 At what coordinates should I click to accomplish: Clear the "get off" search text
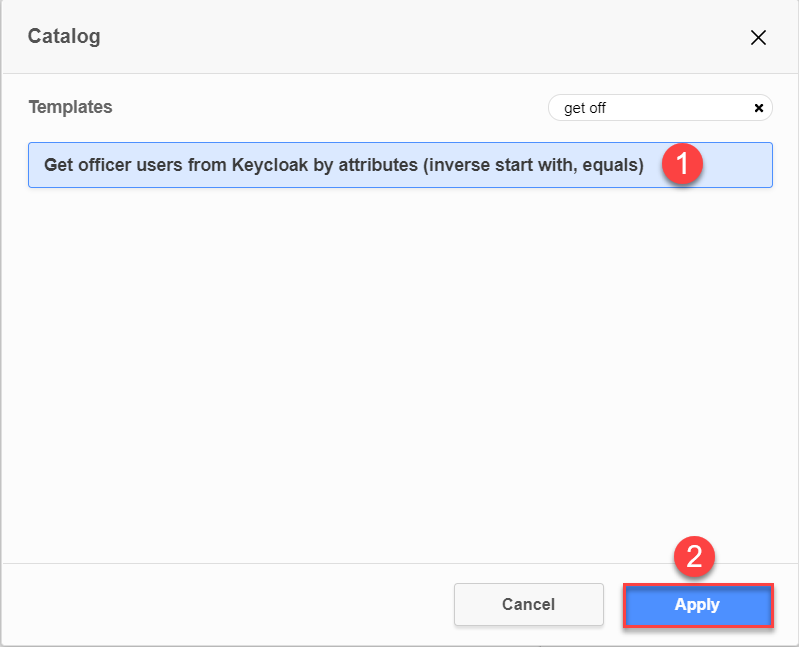pos(758,108)
